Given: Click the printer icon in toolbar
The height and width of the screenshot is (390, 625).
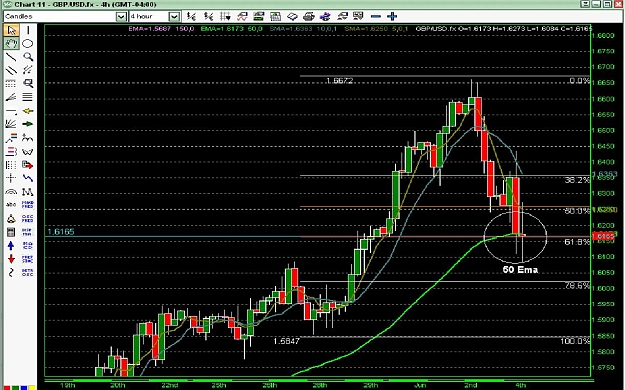Looking at the screenshot, I should (309, 16).
